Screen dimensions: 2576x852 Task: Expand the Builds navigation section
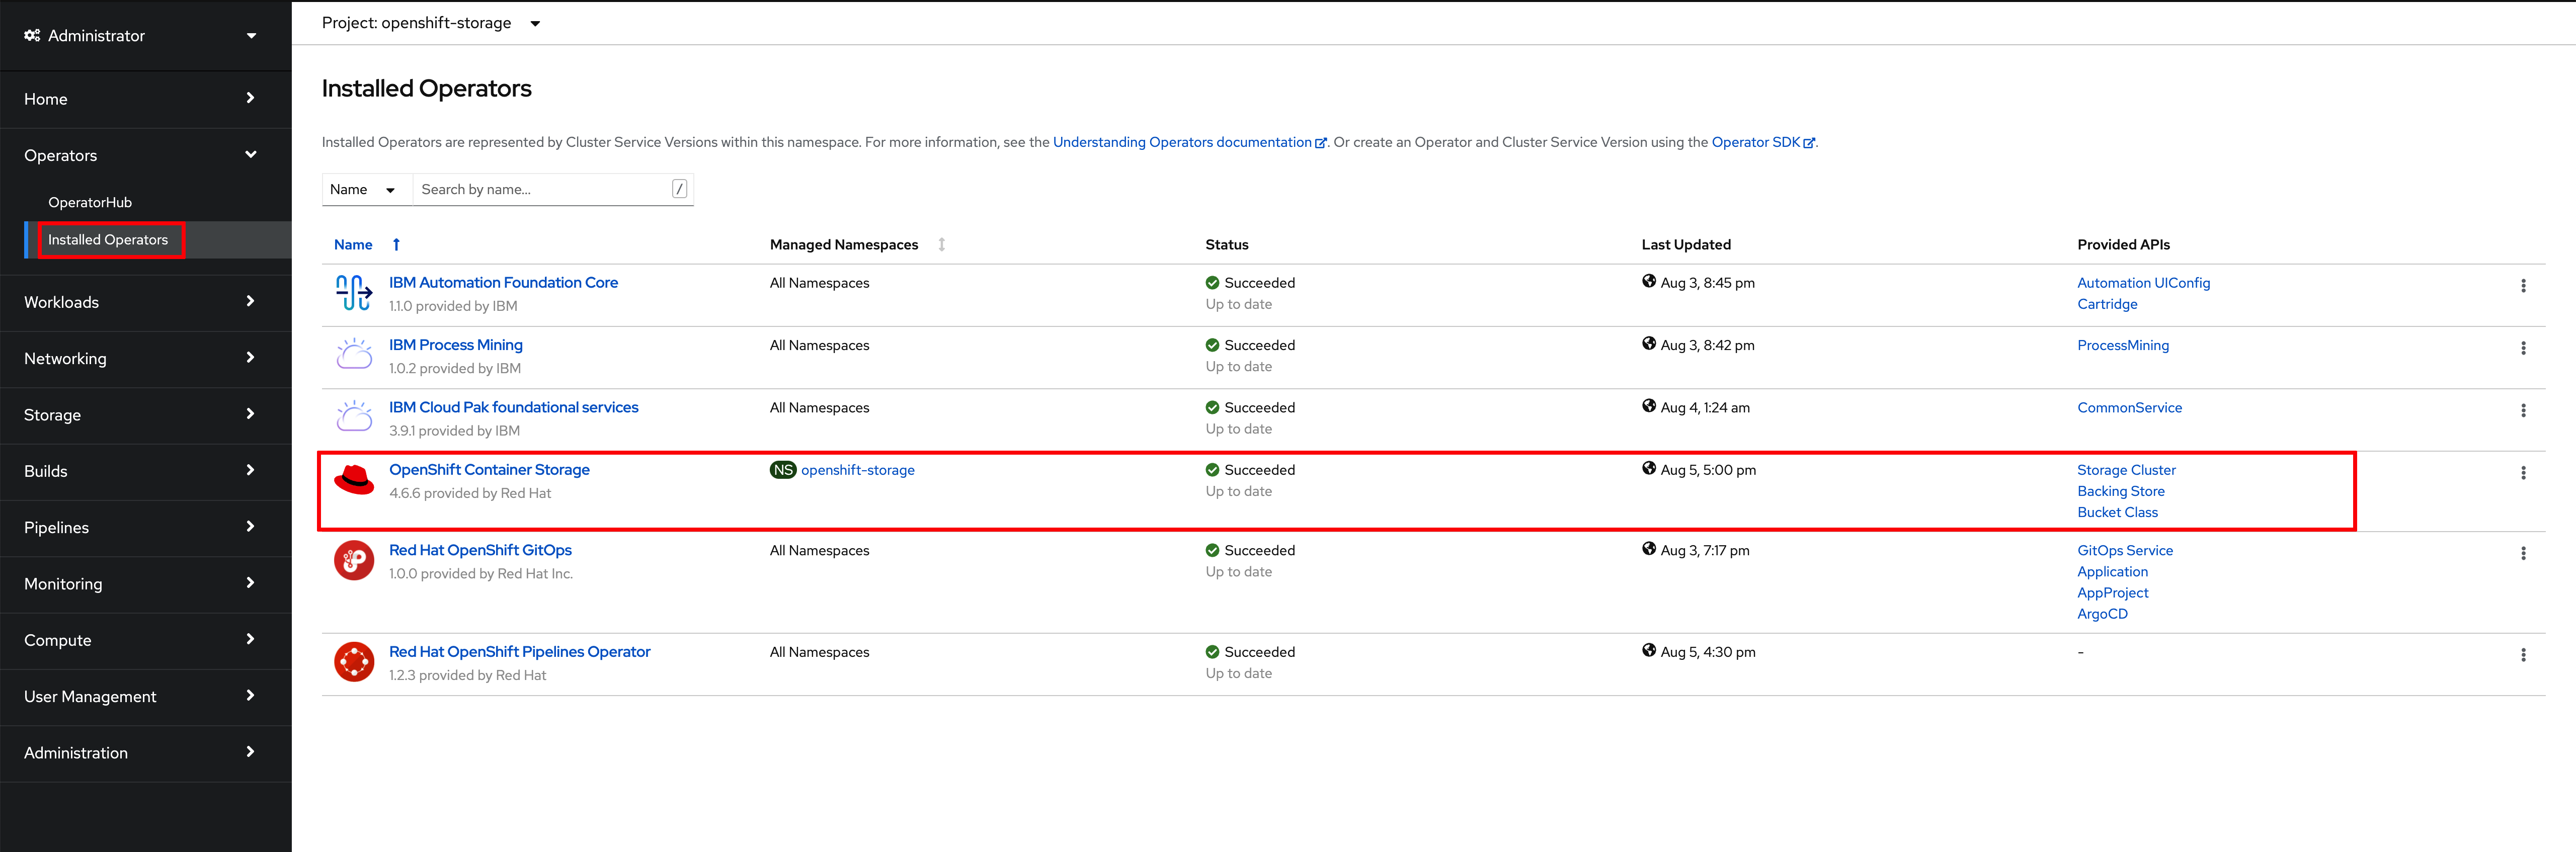pos(146,471)
